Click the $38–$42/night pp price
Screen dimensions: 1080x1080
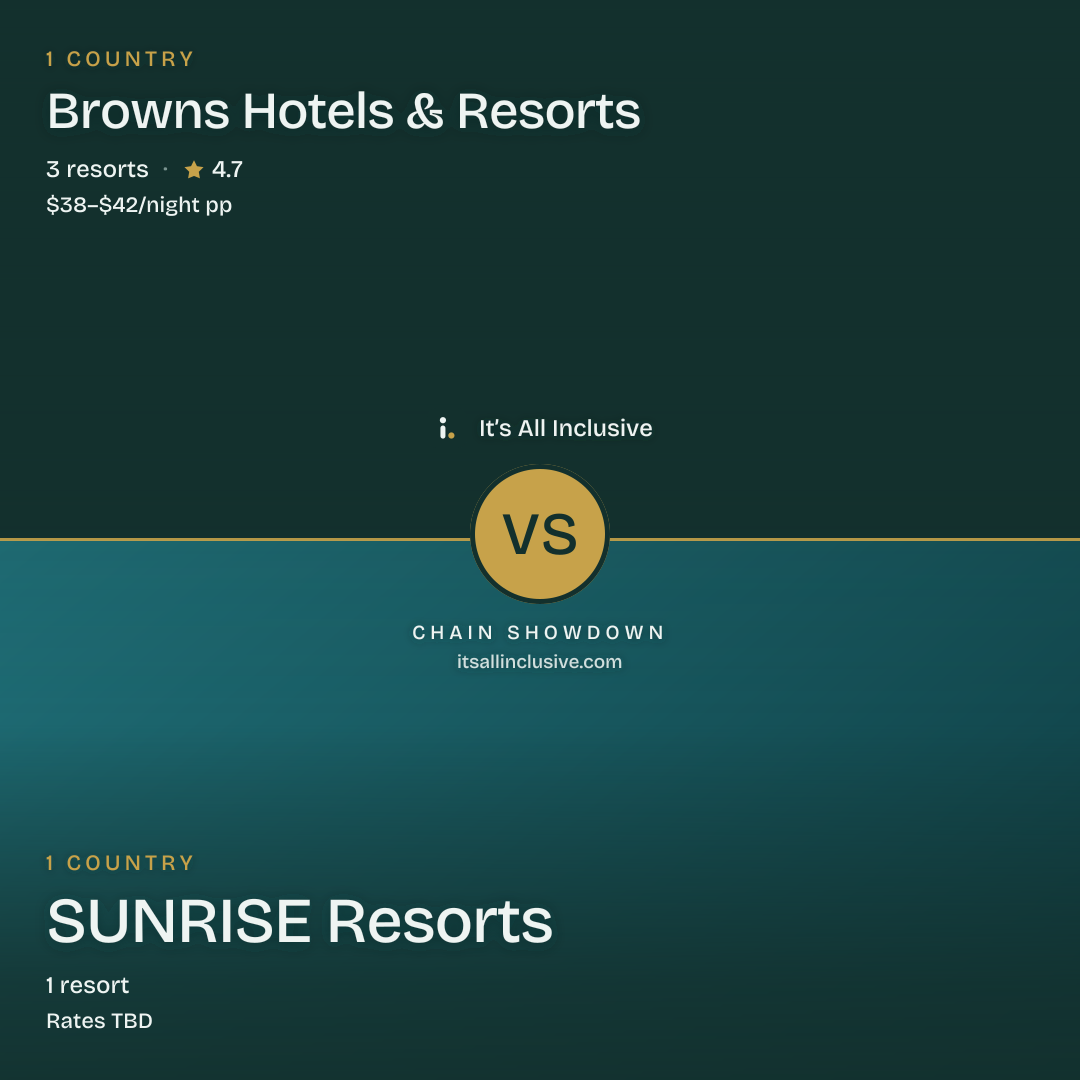[139, 205]
